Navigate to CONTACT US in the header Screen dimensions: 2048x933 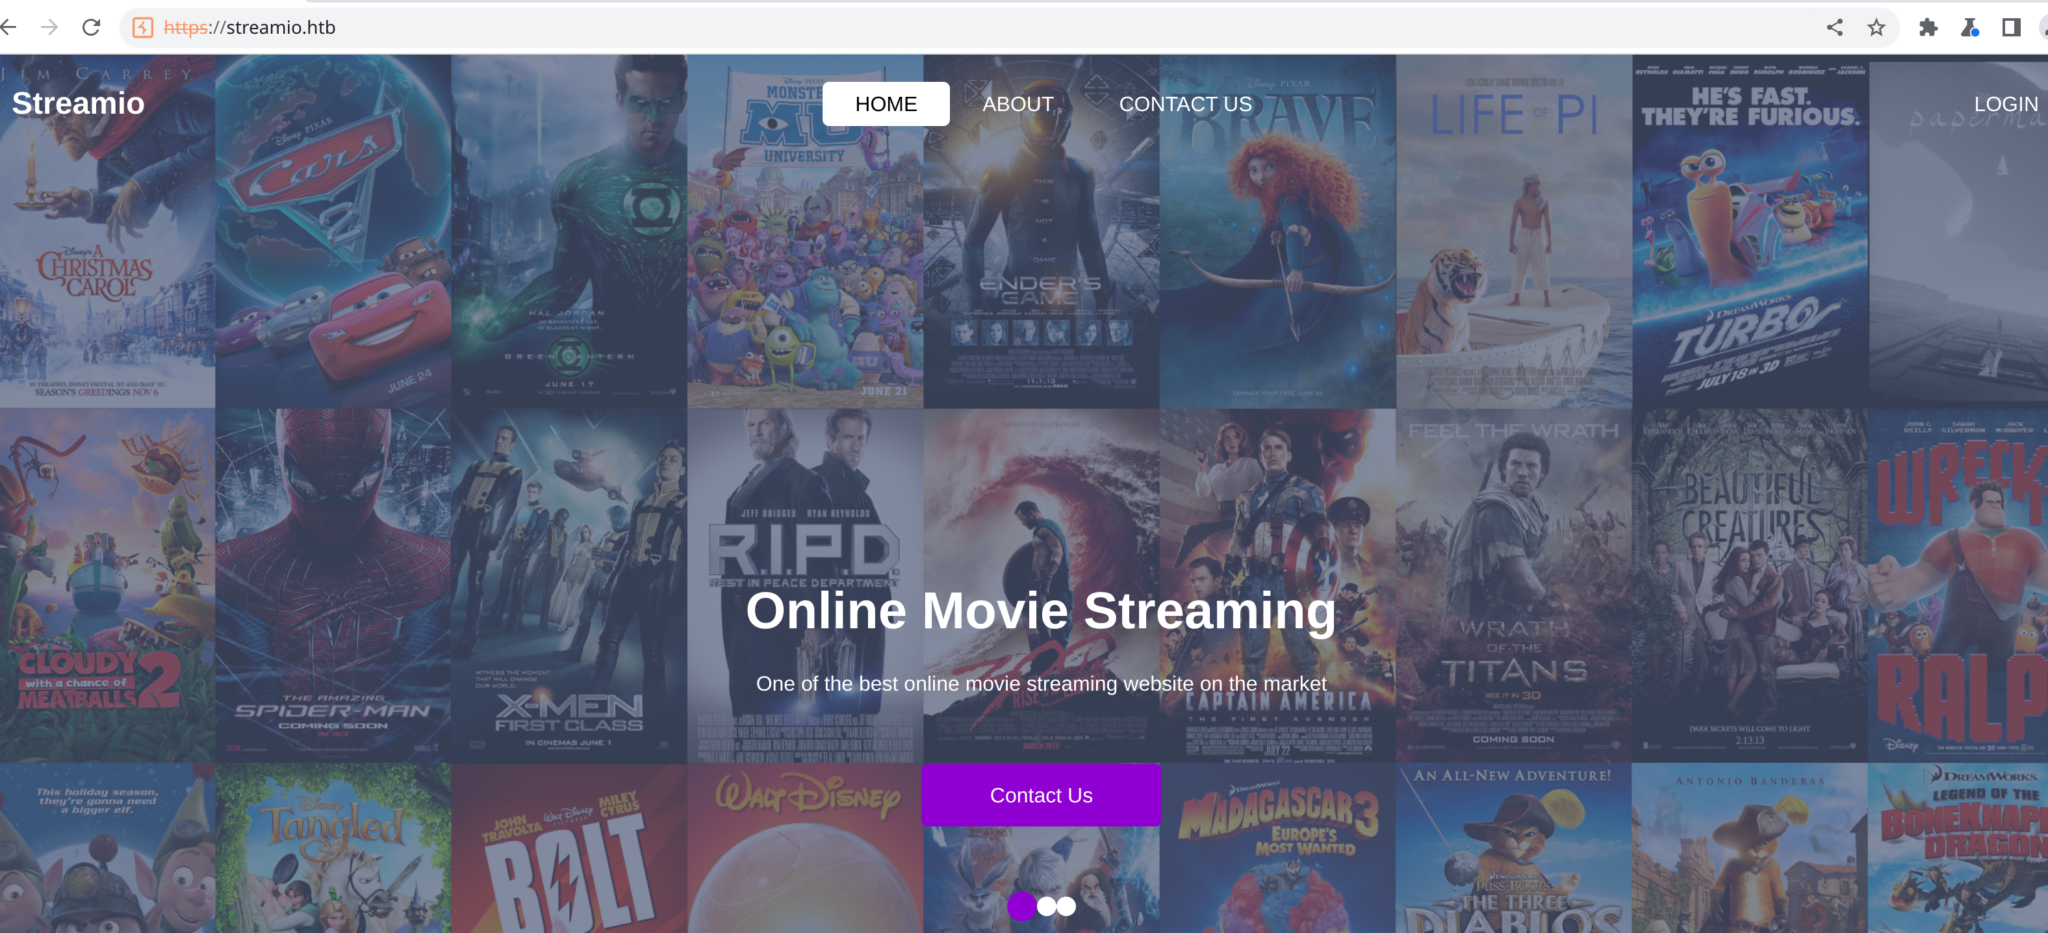(x=1186, y=103)
